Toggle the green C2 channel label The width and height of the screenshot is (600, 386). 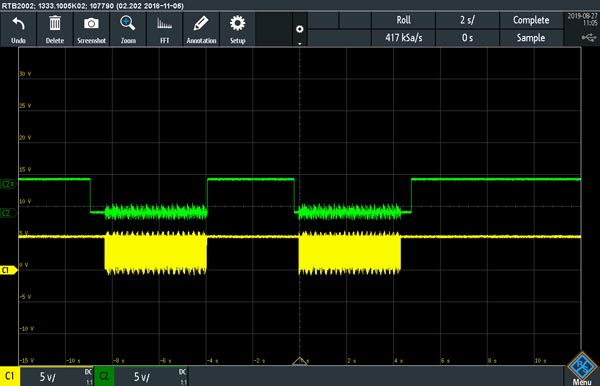(104, 376)
